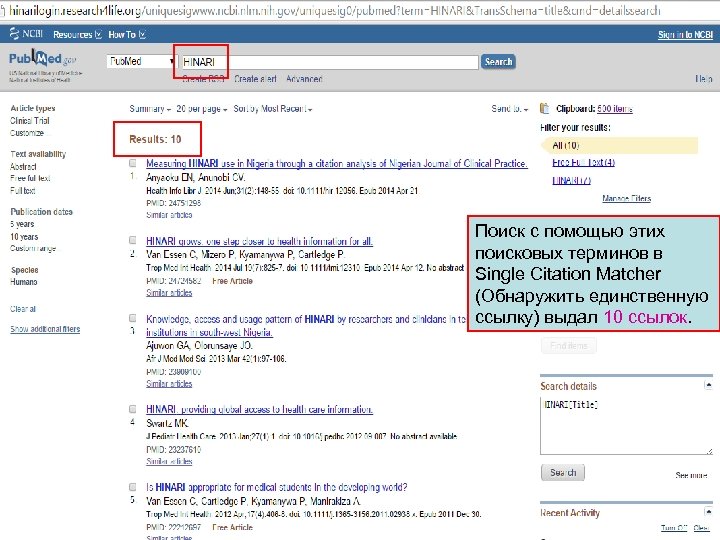Tick checkbox for HINARI providing global access
The image size is (720, 540).
pos(133,409)
